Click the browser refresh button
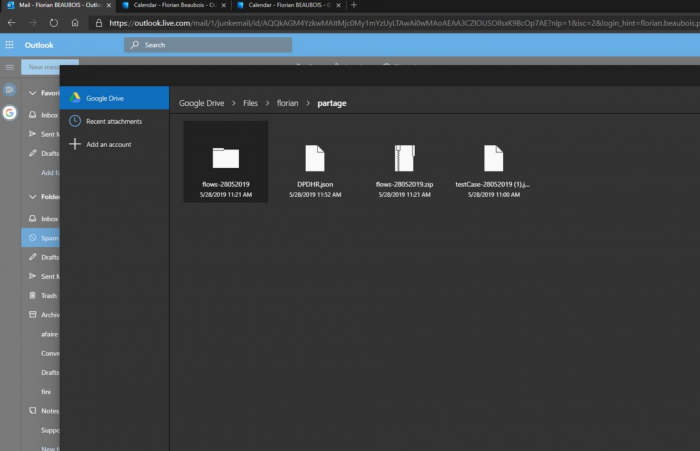 tap(53, 21)
